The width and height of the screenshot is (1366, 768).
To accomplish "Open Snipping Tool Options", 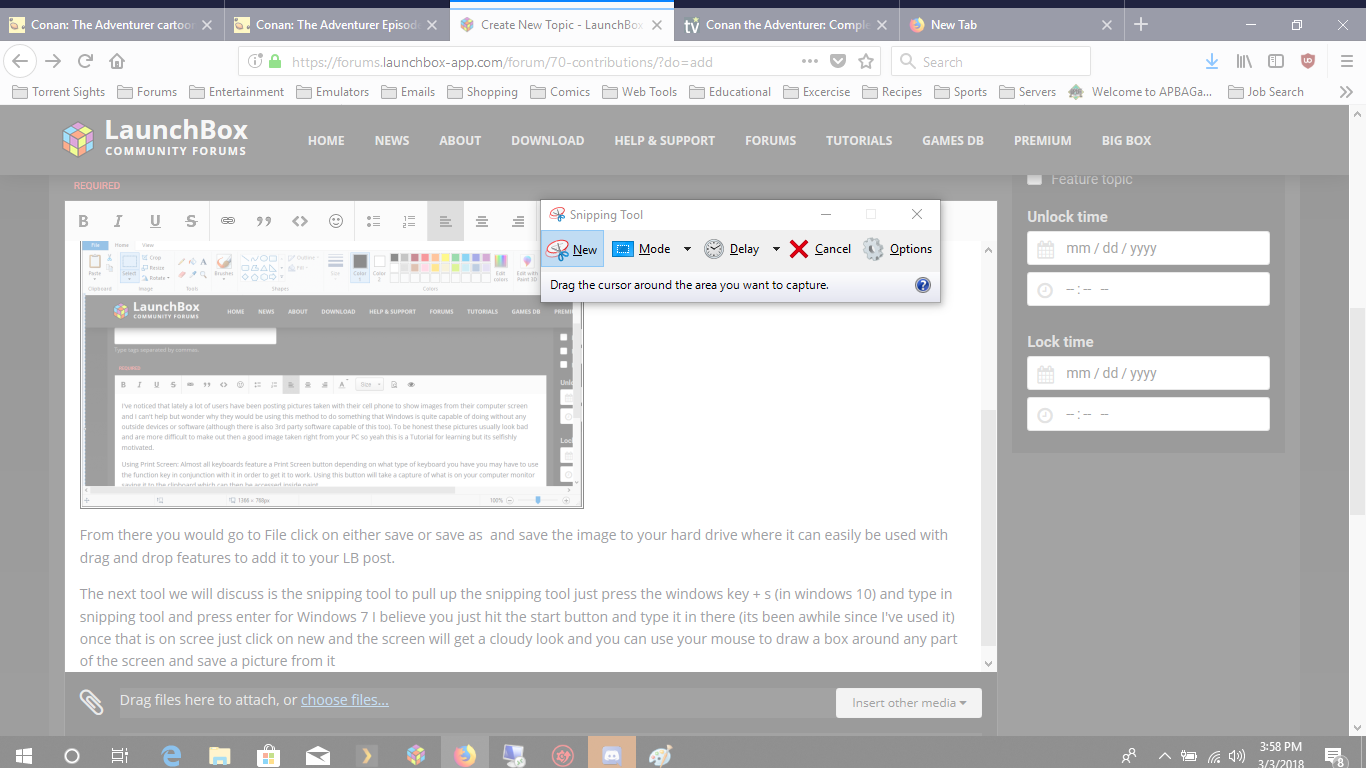I will pyautogui.click(x=897, y=249).
